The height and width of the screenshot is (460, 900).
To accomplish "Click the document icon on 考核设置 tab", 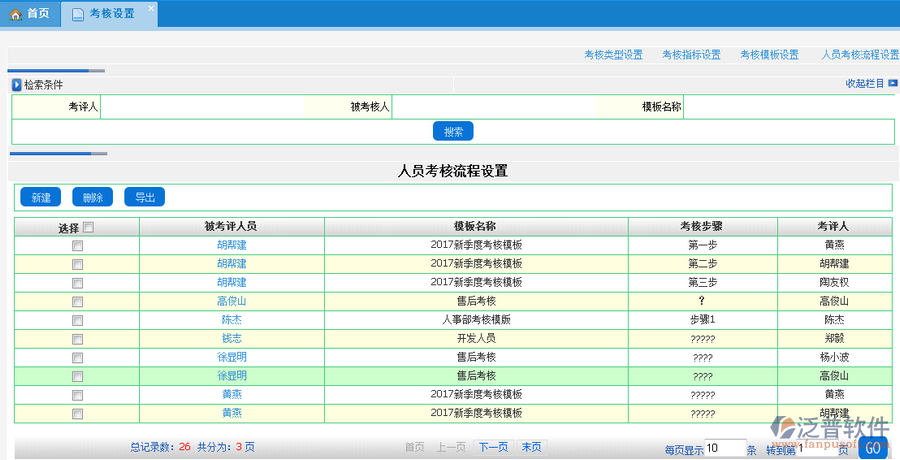I will click(79, 14).
